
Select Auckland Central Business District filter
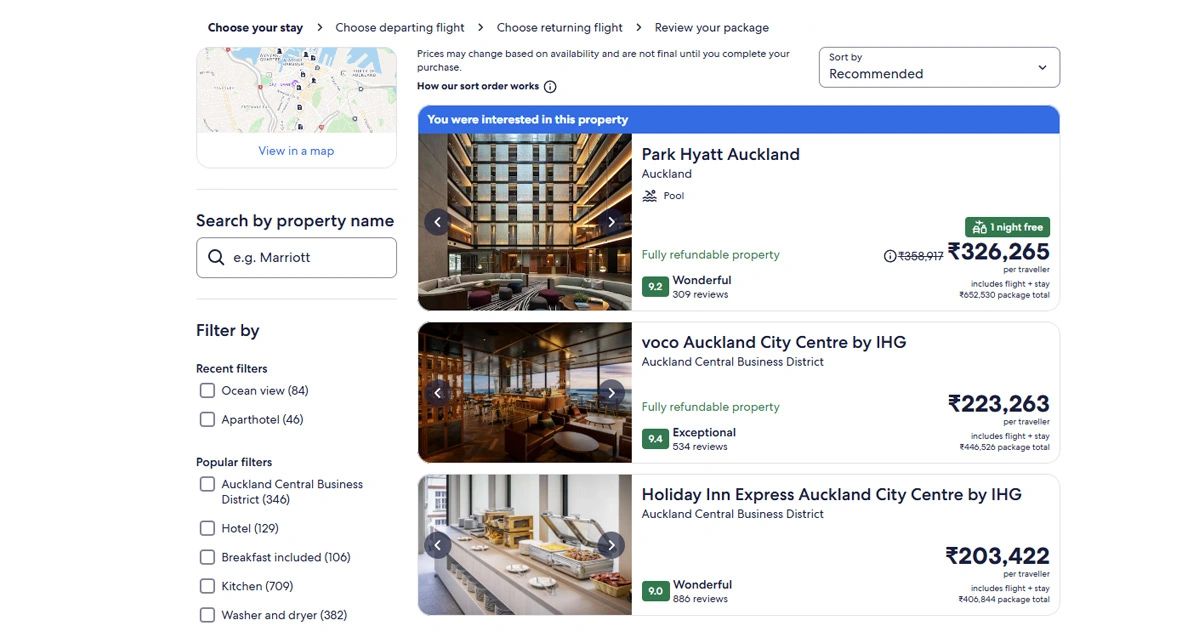click(207, 484)
